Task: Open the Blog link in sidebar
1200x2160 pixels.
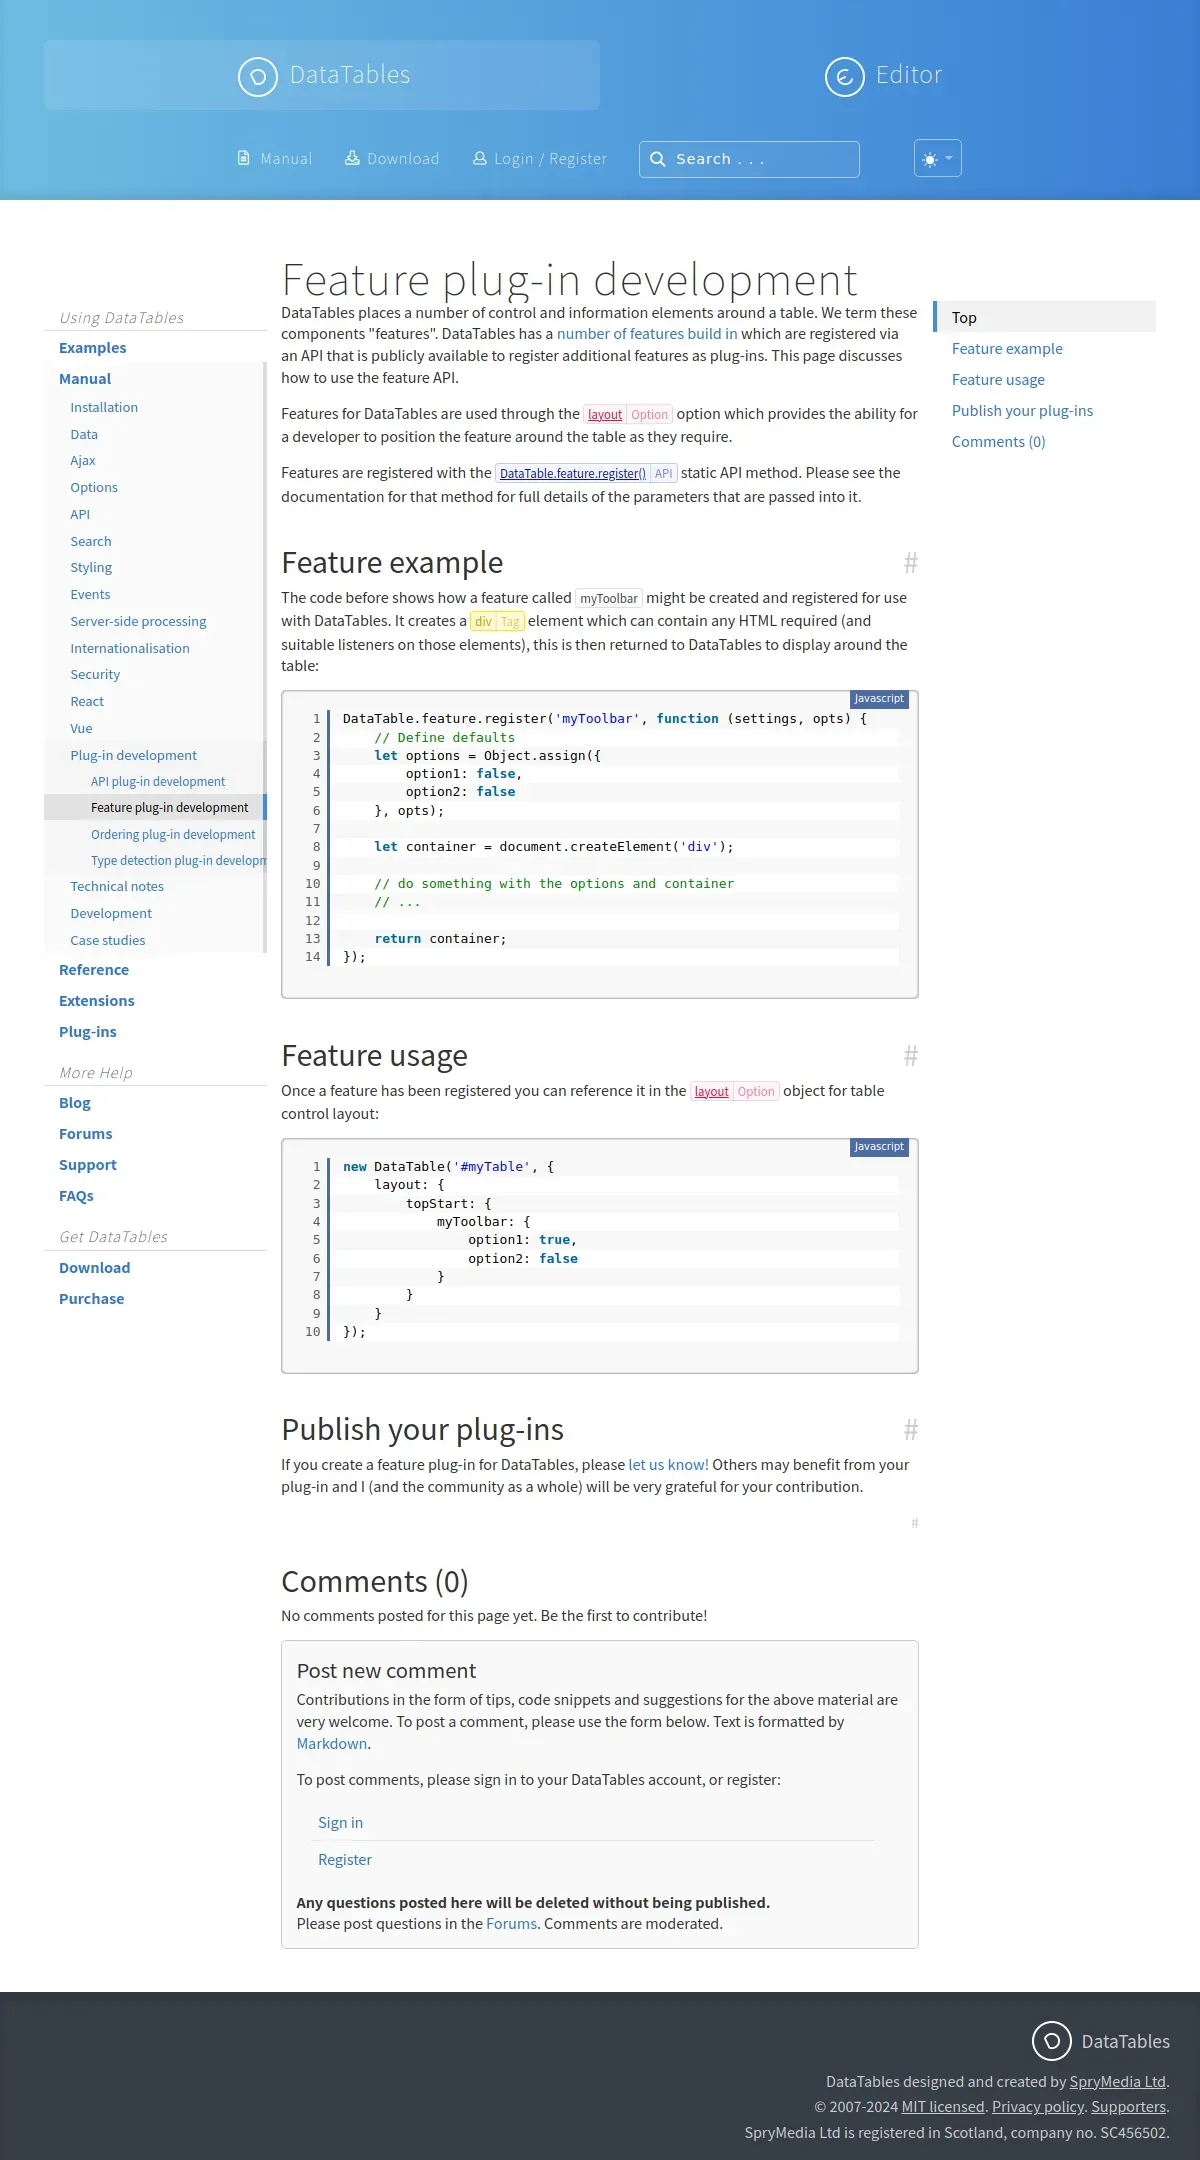Action: (75, 1103)
